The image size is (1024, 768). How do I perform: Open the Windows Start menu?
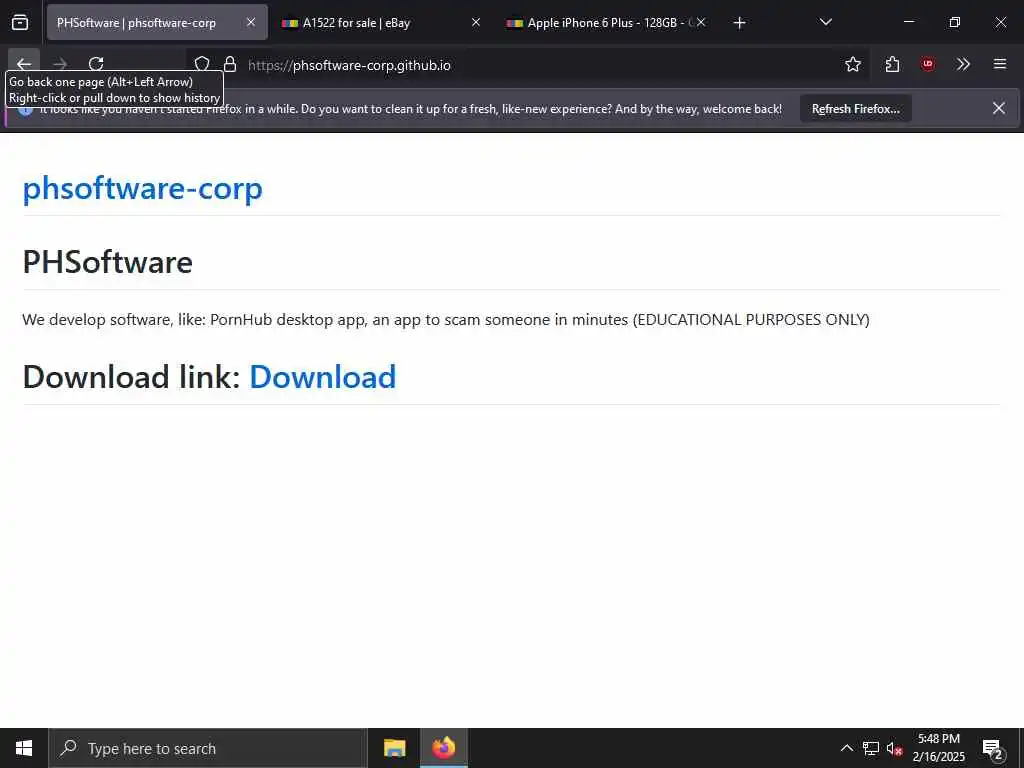tap(24, 748)
